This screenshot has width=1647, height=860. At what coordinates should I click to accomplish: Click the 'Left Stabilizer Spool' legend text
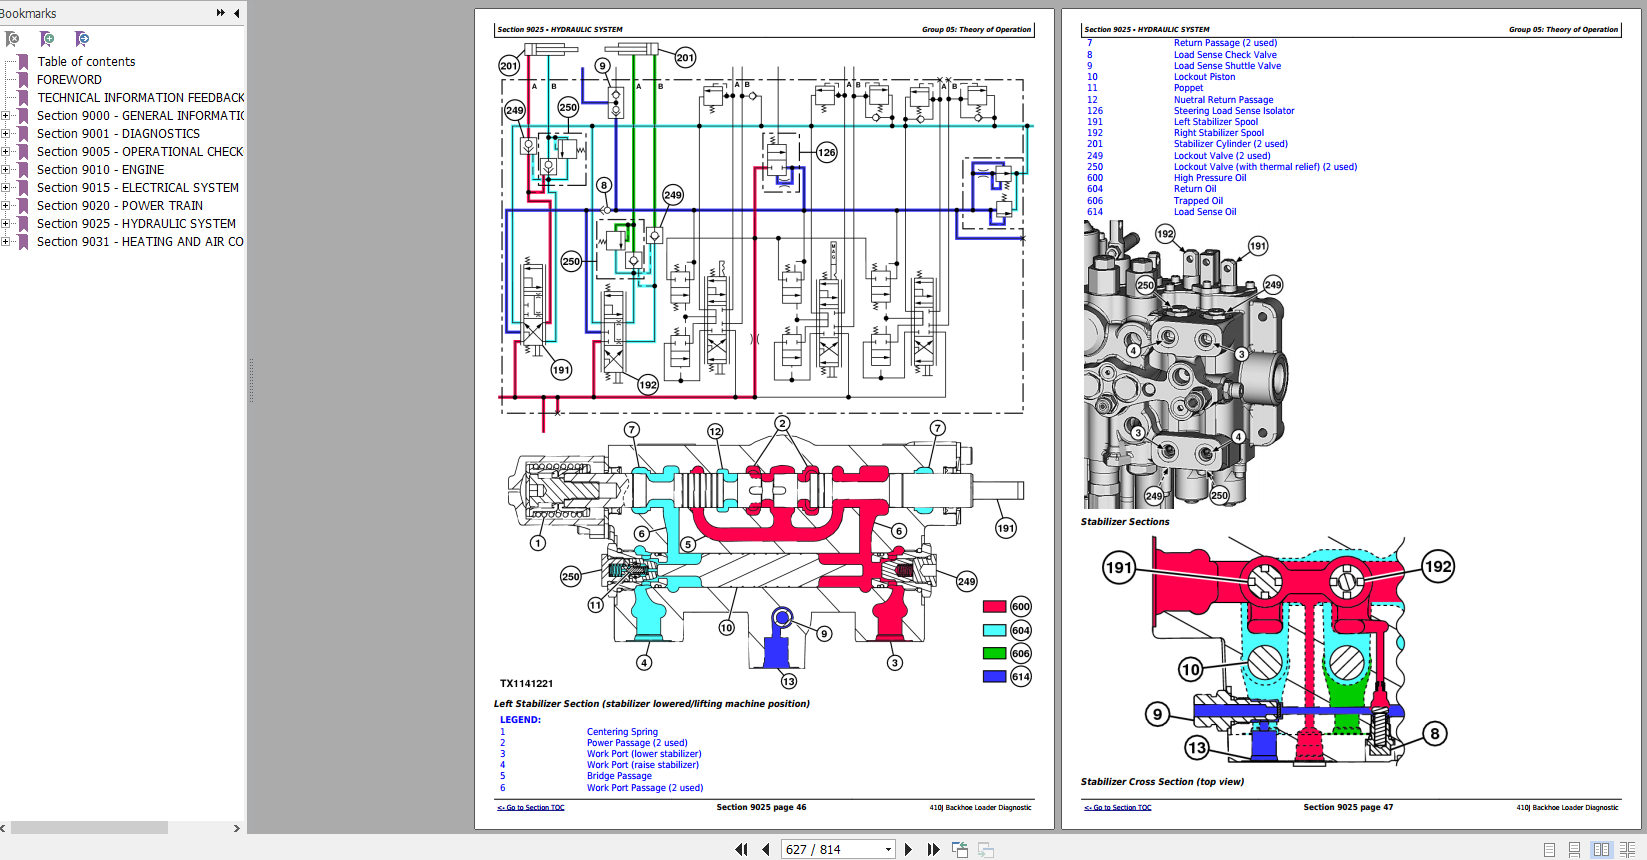pyautogui.click(x=1216, y=122)
